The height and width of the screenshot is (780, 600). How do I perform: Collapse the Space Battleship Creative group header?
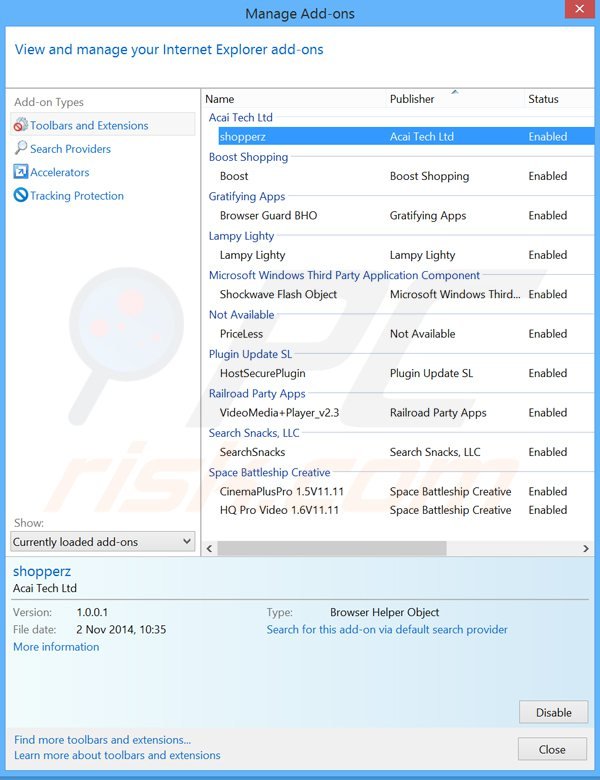[x=269, y=472]
